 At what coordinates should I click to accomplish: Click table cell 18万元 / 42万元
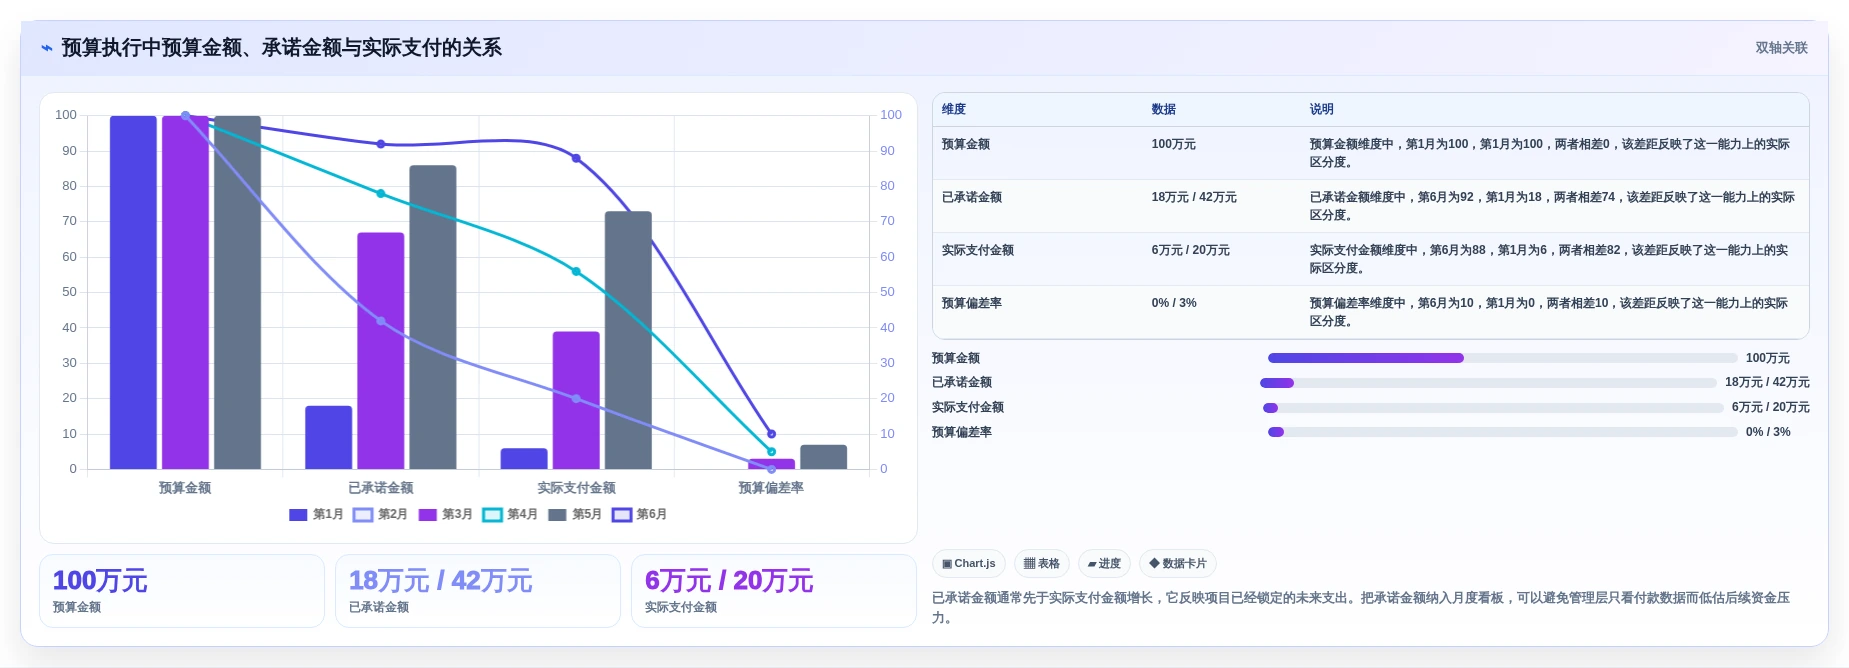[1194, 197]
